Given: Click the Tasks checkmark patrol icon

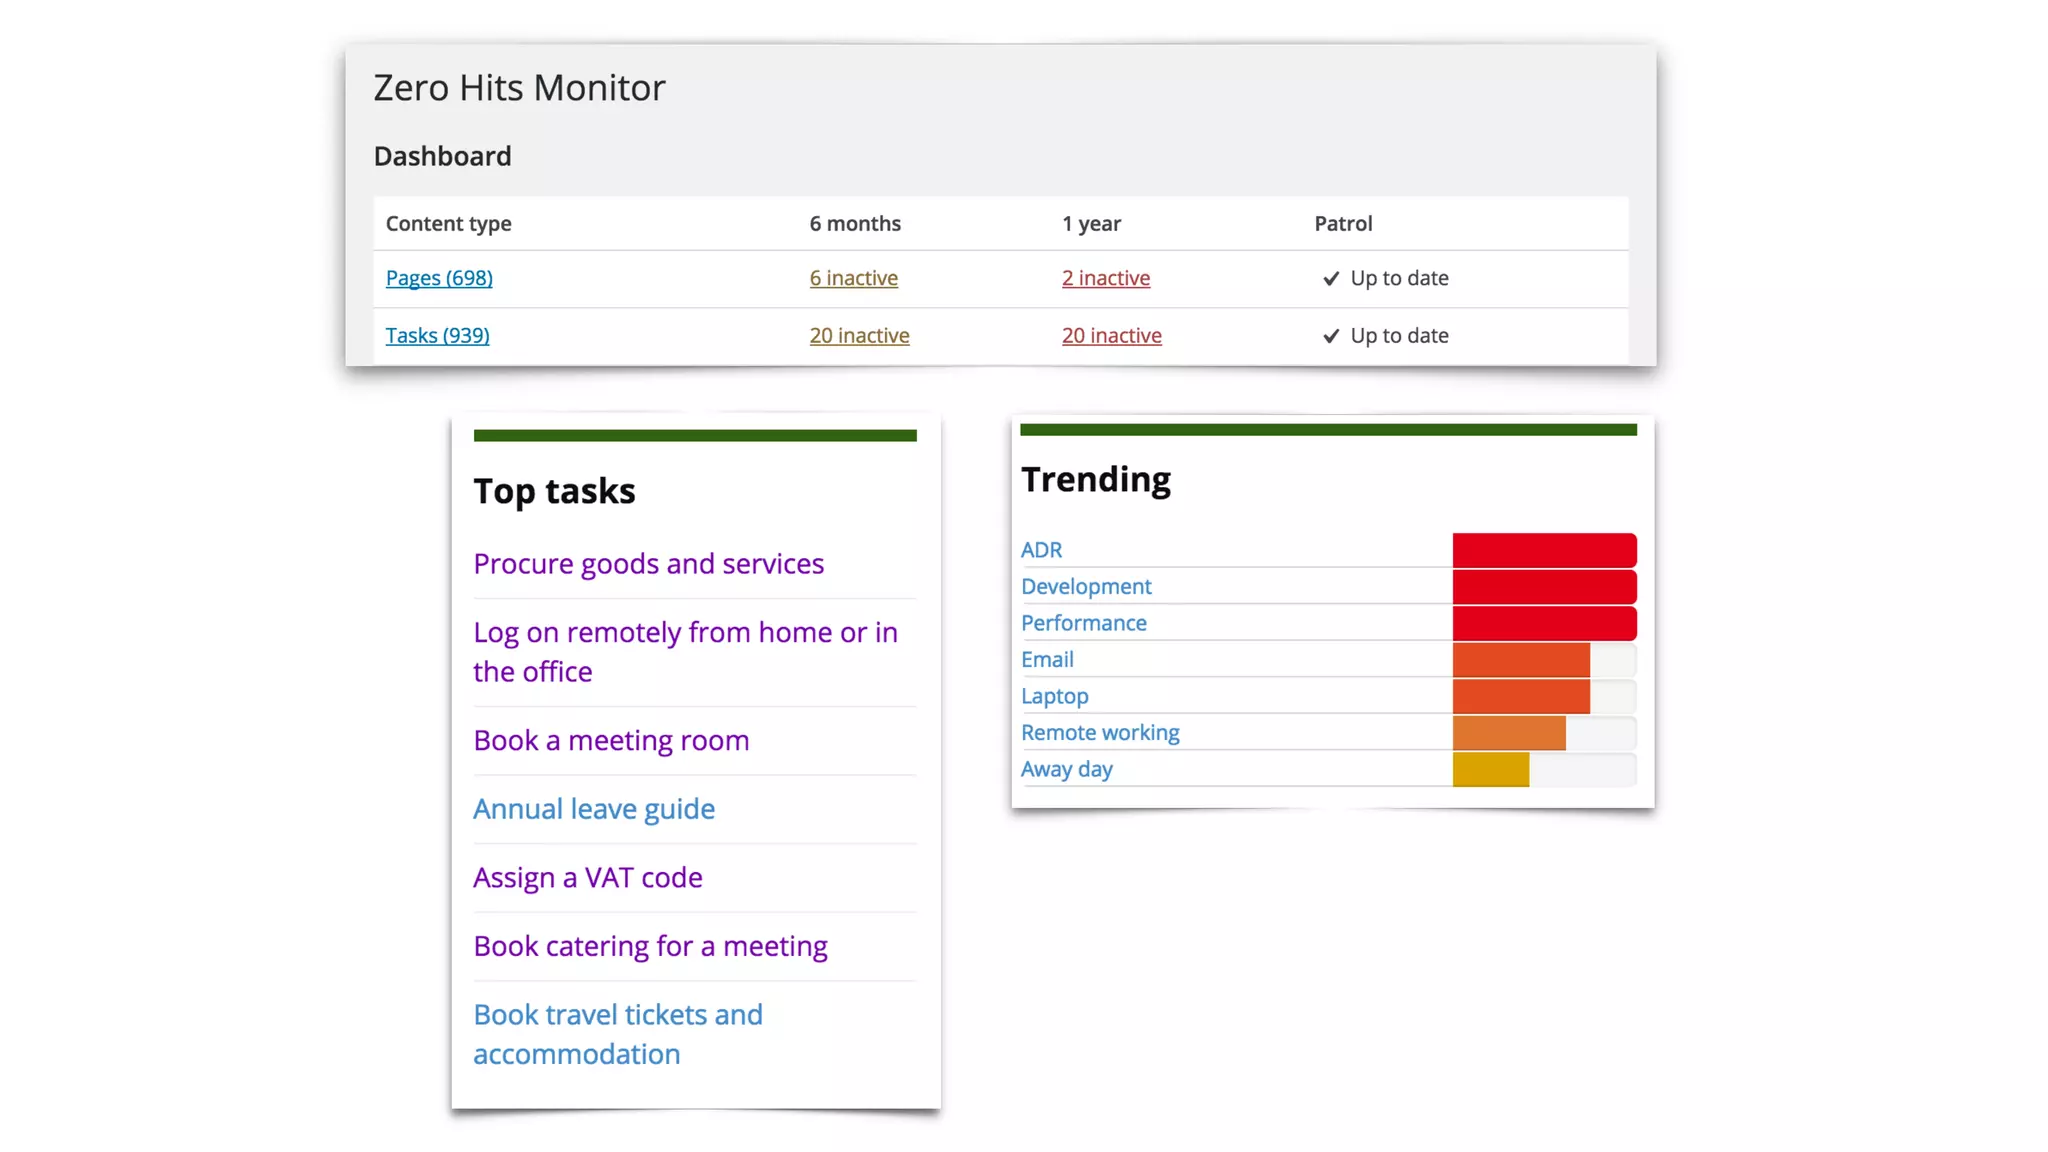Looking at the screenshot, I should 1330,336.
